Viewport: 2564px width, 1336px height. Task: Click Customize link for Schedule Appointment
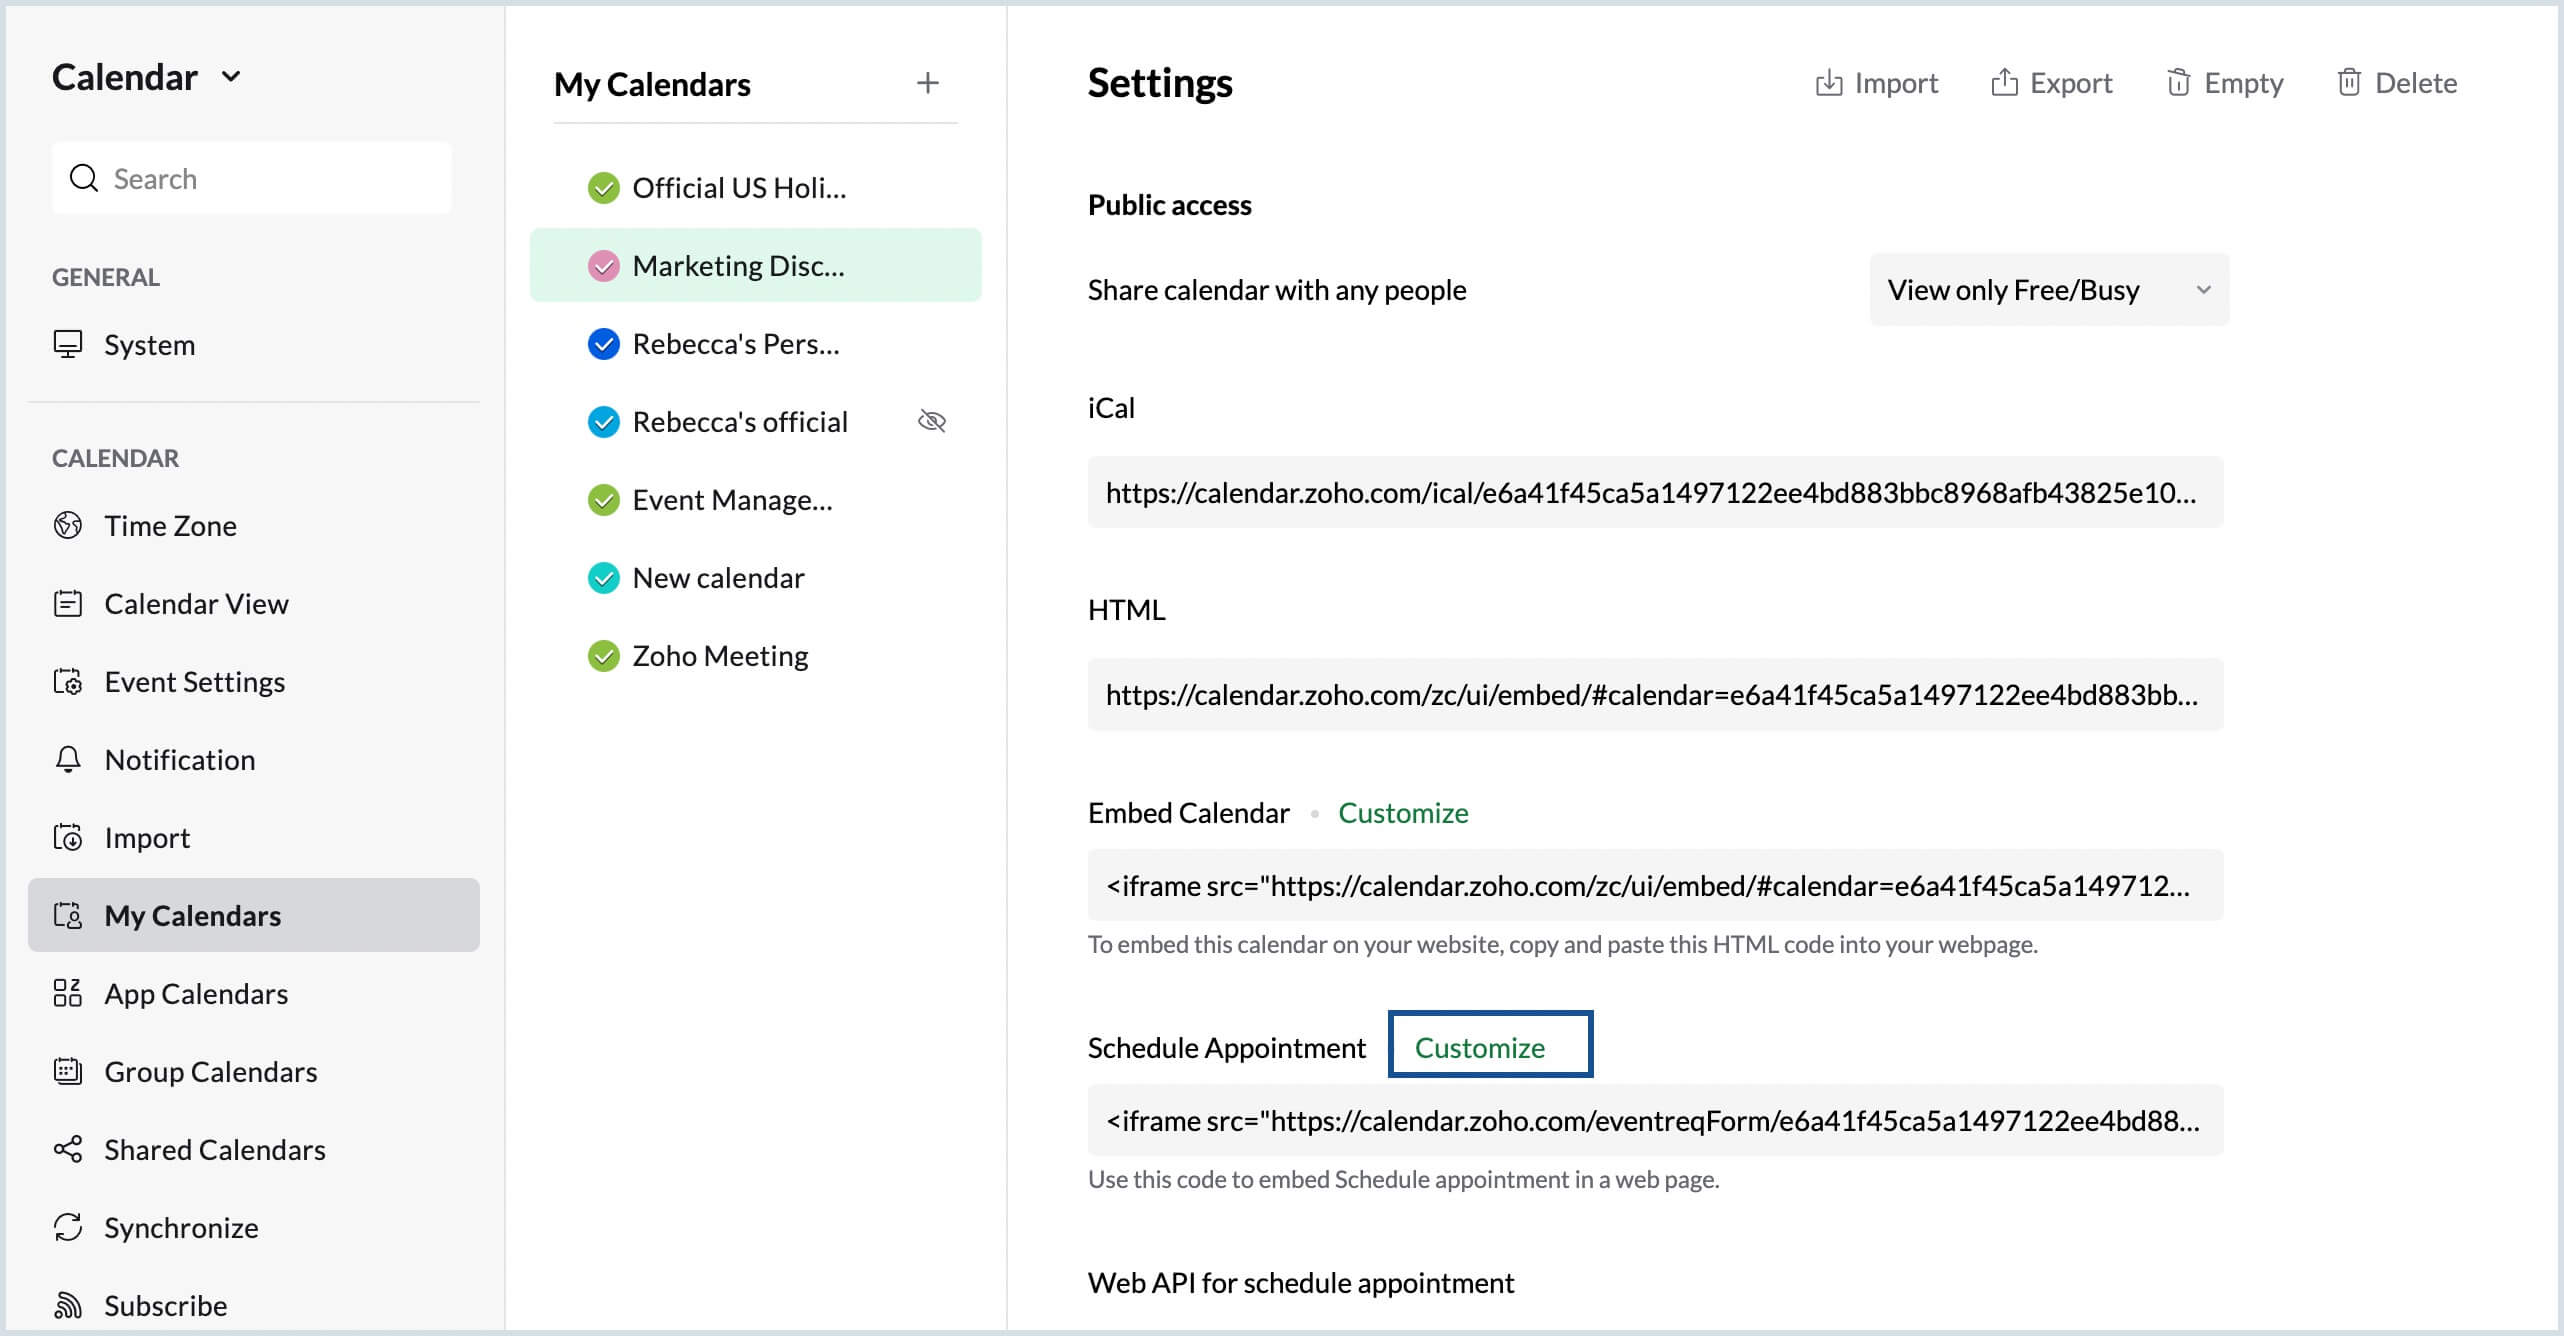[1479, 1047]
